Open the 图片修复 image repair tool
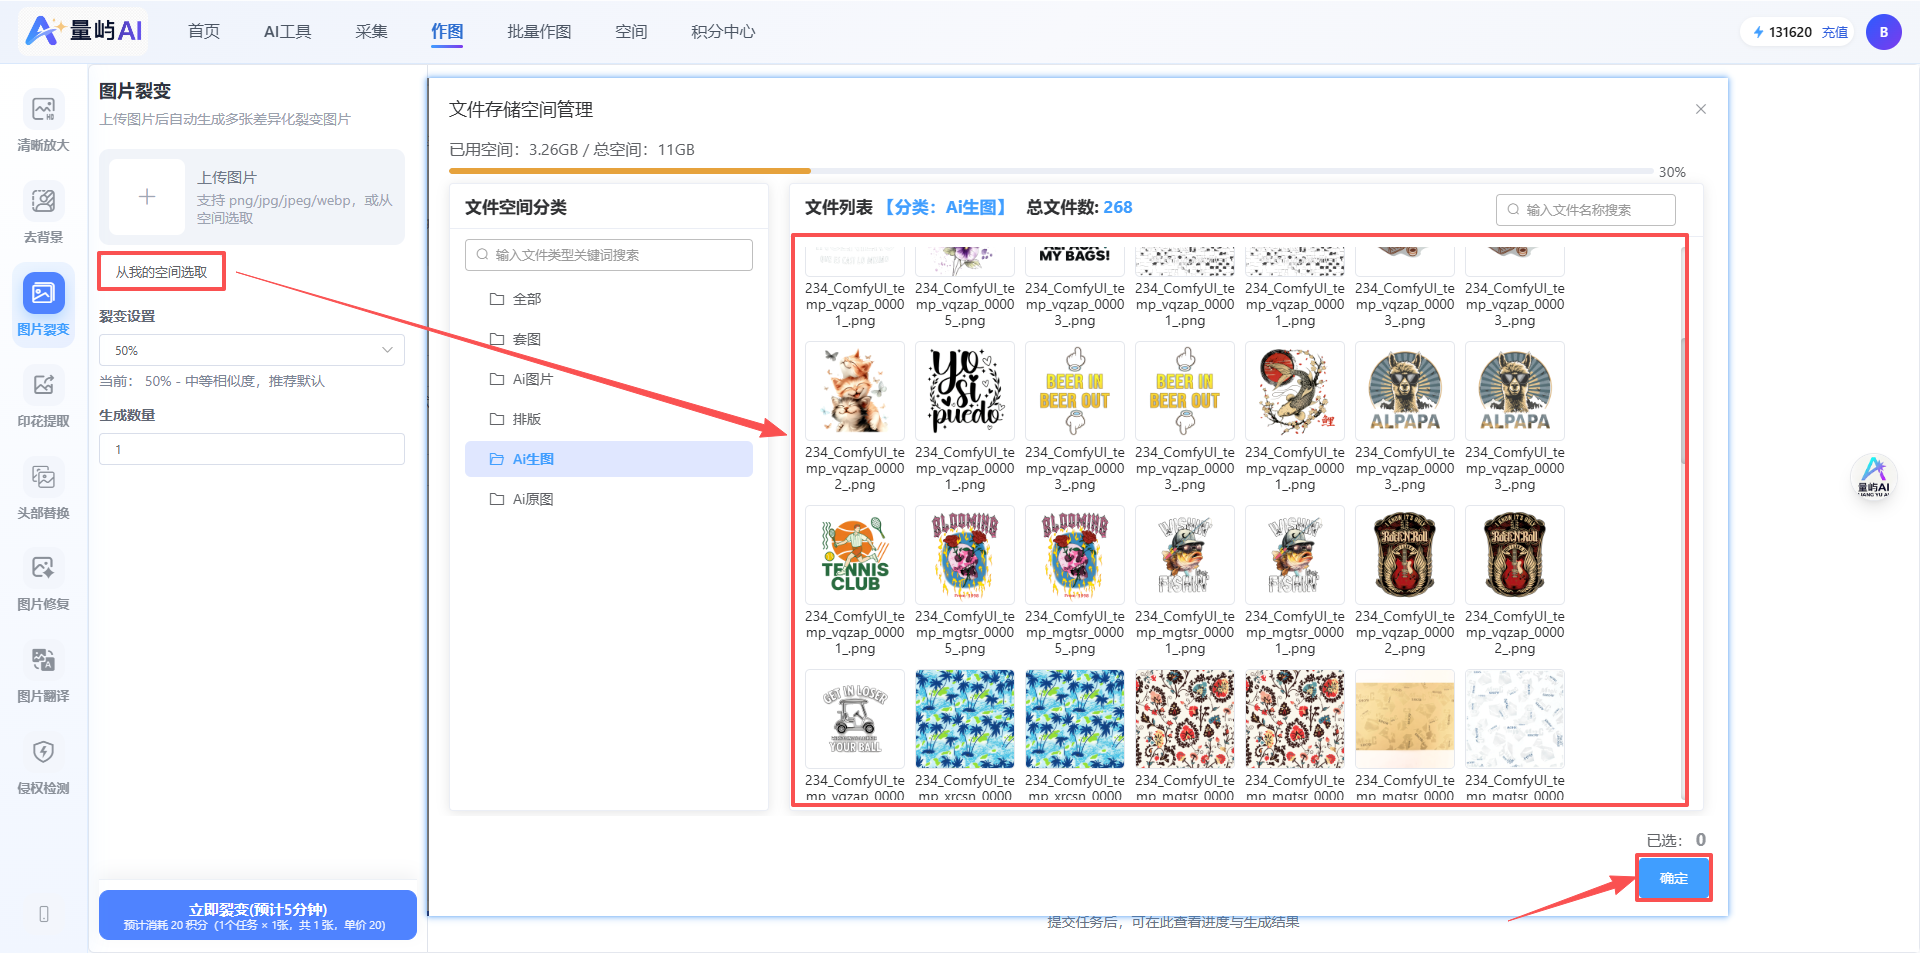Screen dimensions: 1920x953 [x=43, y=580]
